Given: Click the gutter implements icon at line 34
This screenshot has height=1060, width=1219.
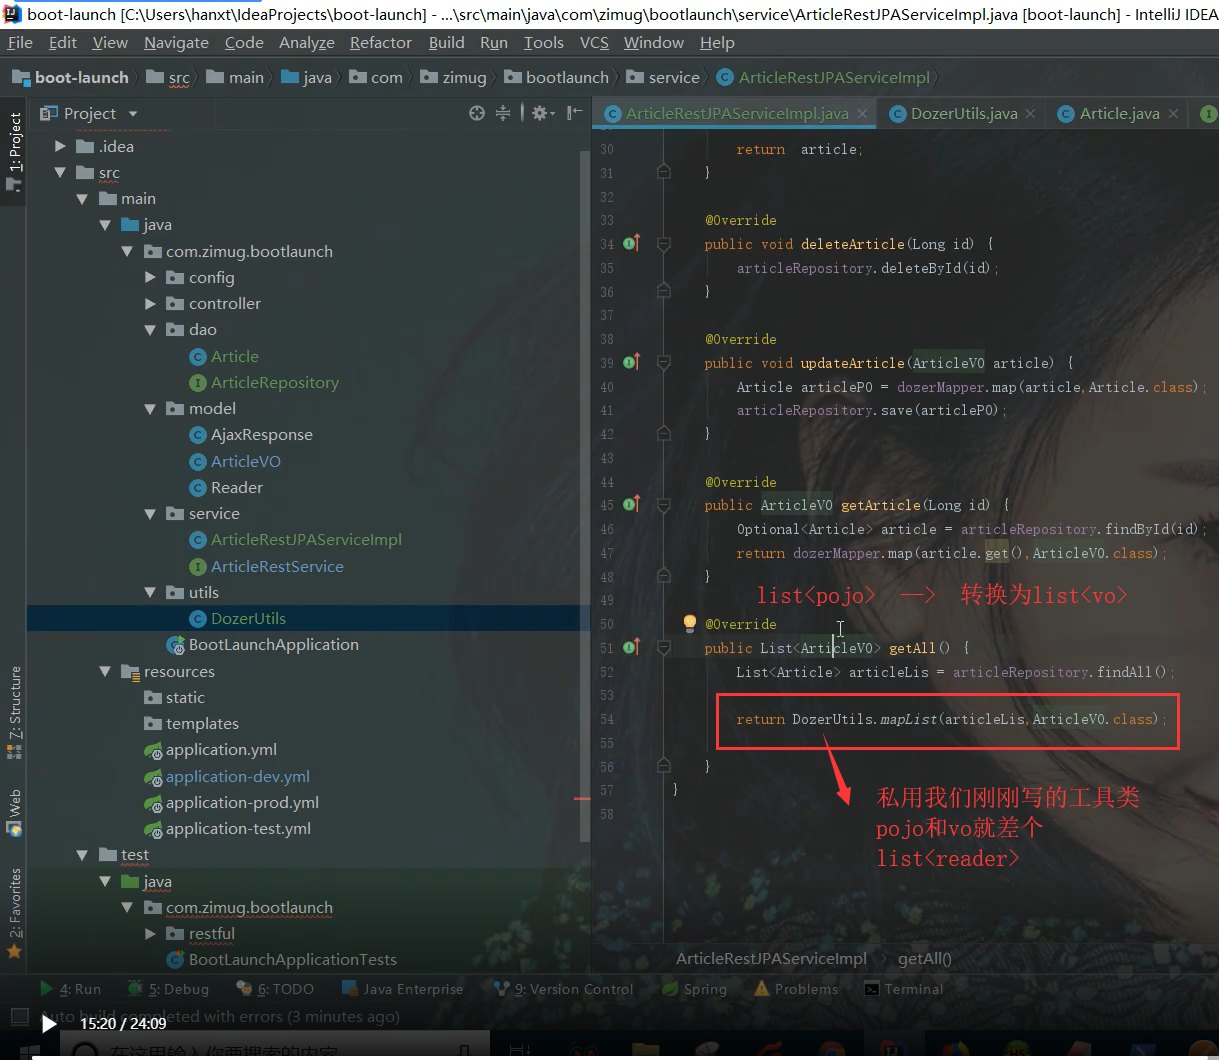Looking at the screenshot, I should click(631, 243).
